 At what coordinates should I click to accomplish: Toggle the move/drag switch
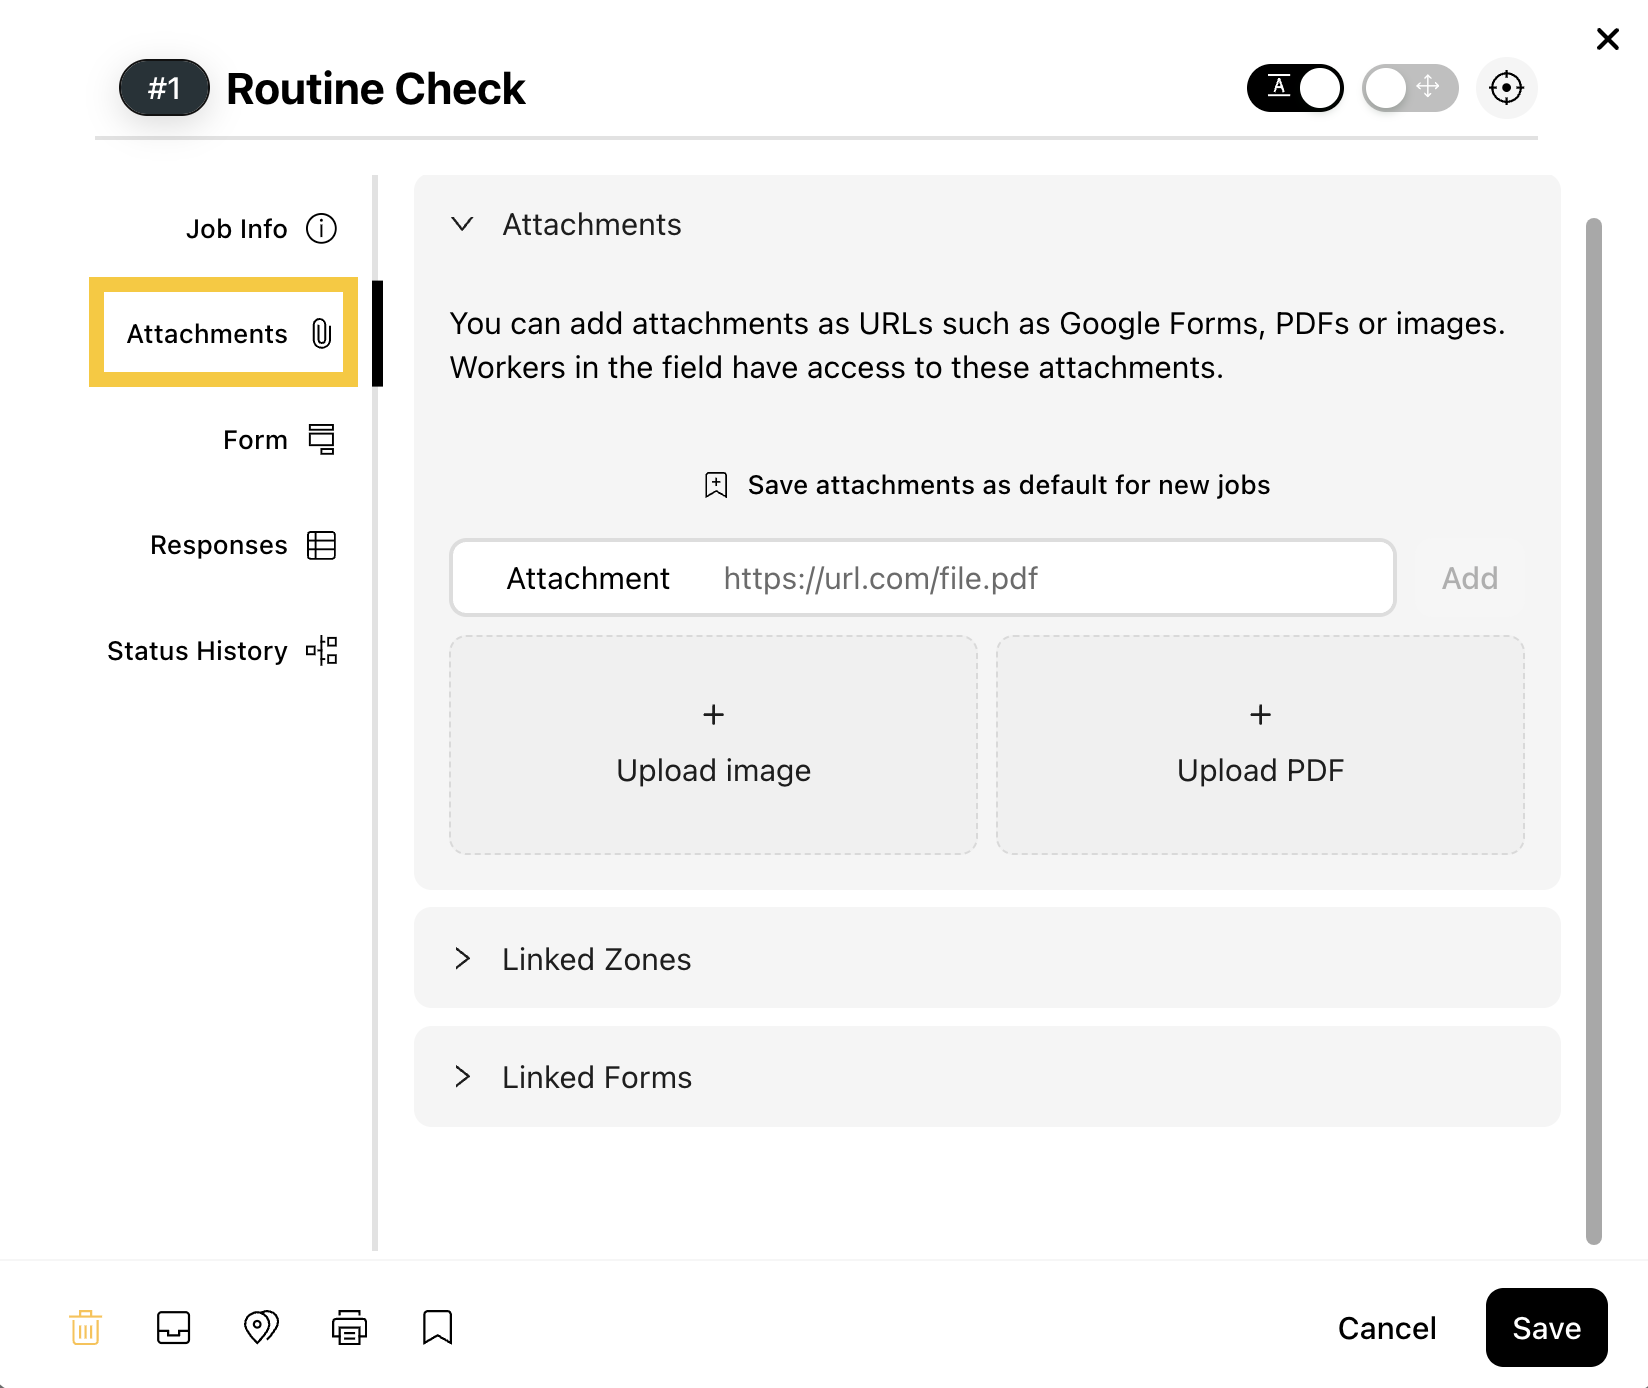pos(1410,88)
